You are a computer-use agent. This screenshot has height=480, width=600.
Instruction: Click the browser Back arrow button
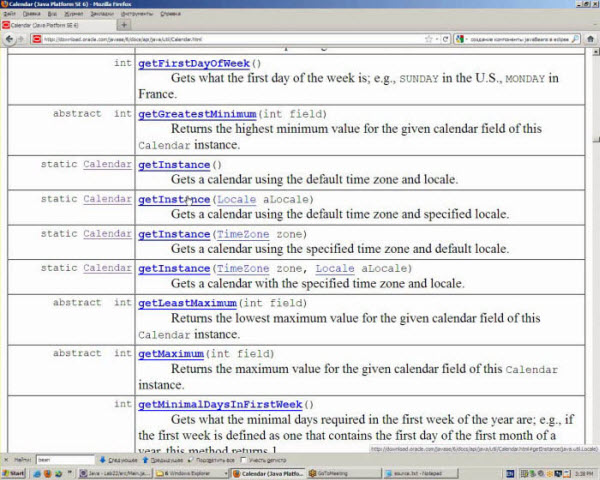coord(11,39)
